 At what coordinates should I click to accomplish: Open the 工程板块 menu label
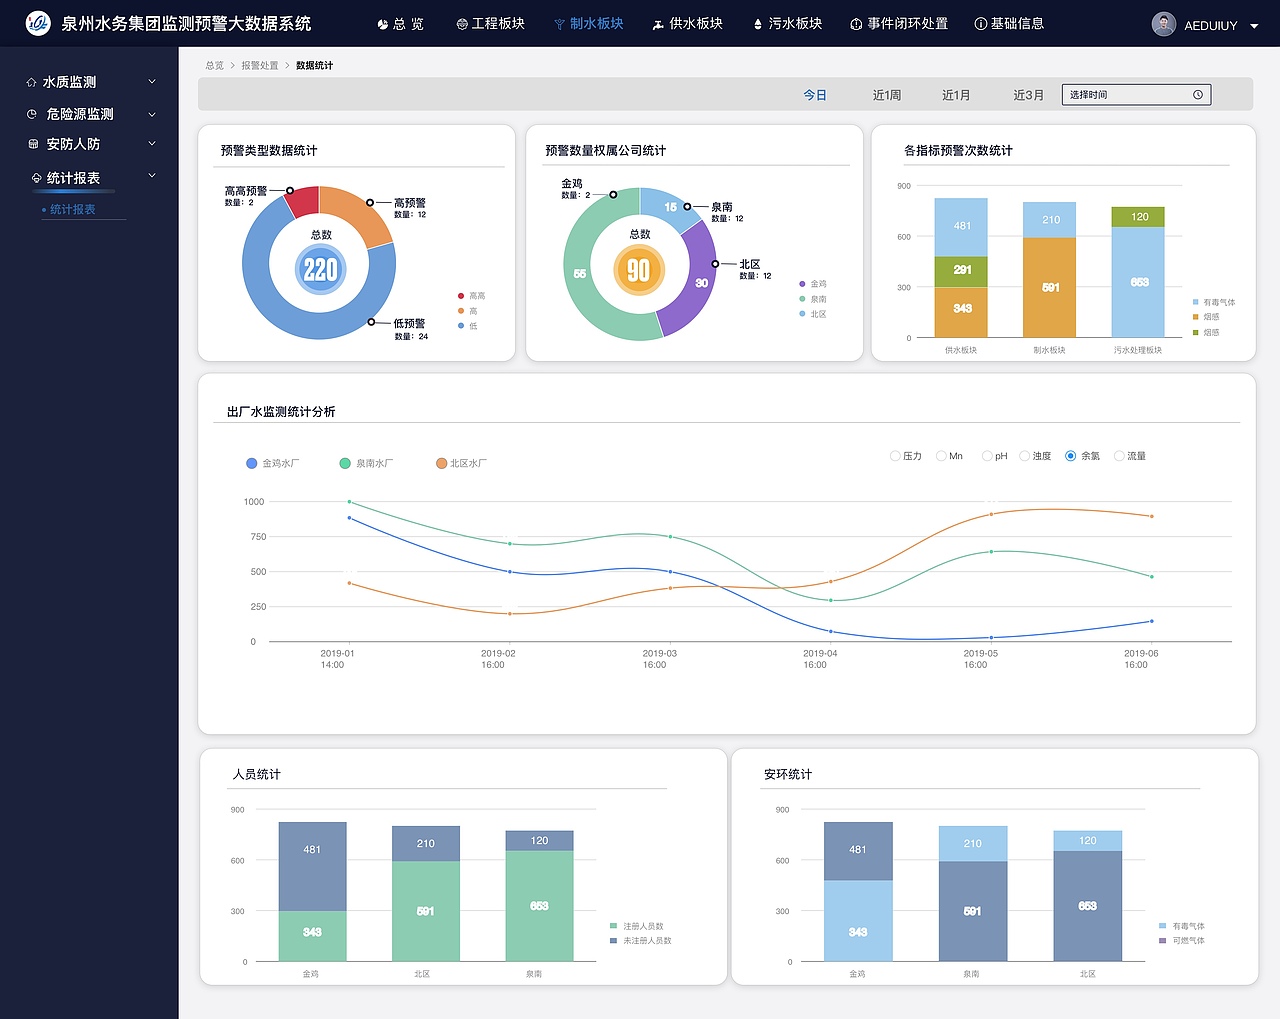pyautogui.click(x=498, y=24)
